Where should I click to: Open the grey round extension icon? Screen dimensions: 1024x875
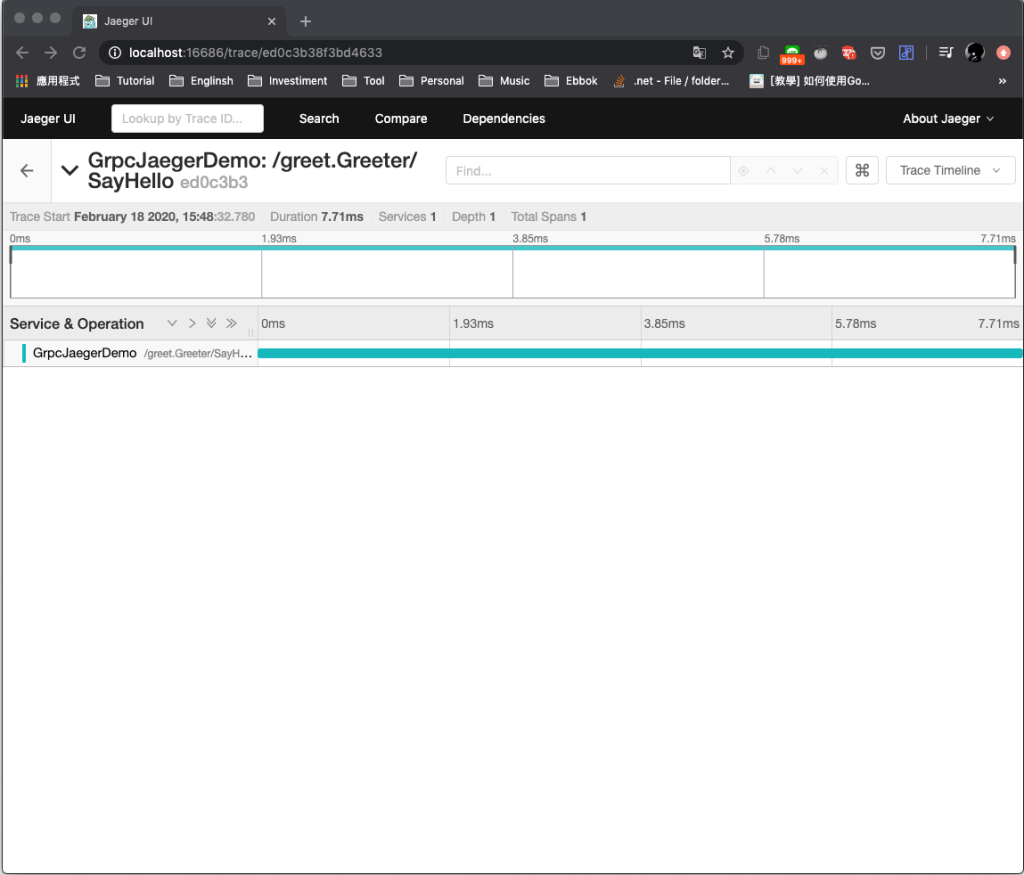point(821,52)
